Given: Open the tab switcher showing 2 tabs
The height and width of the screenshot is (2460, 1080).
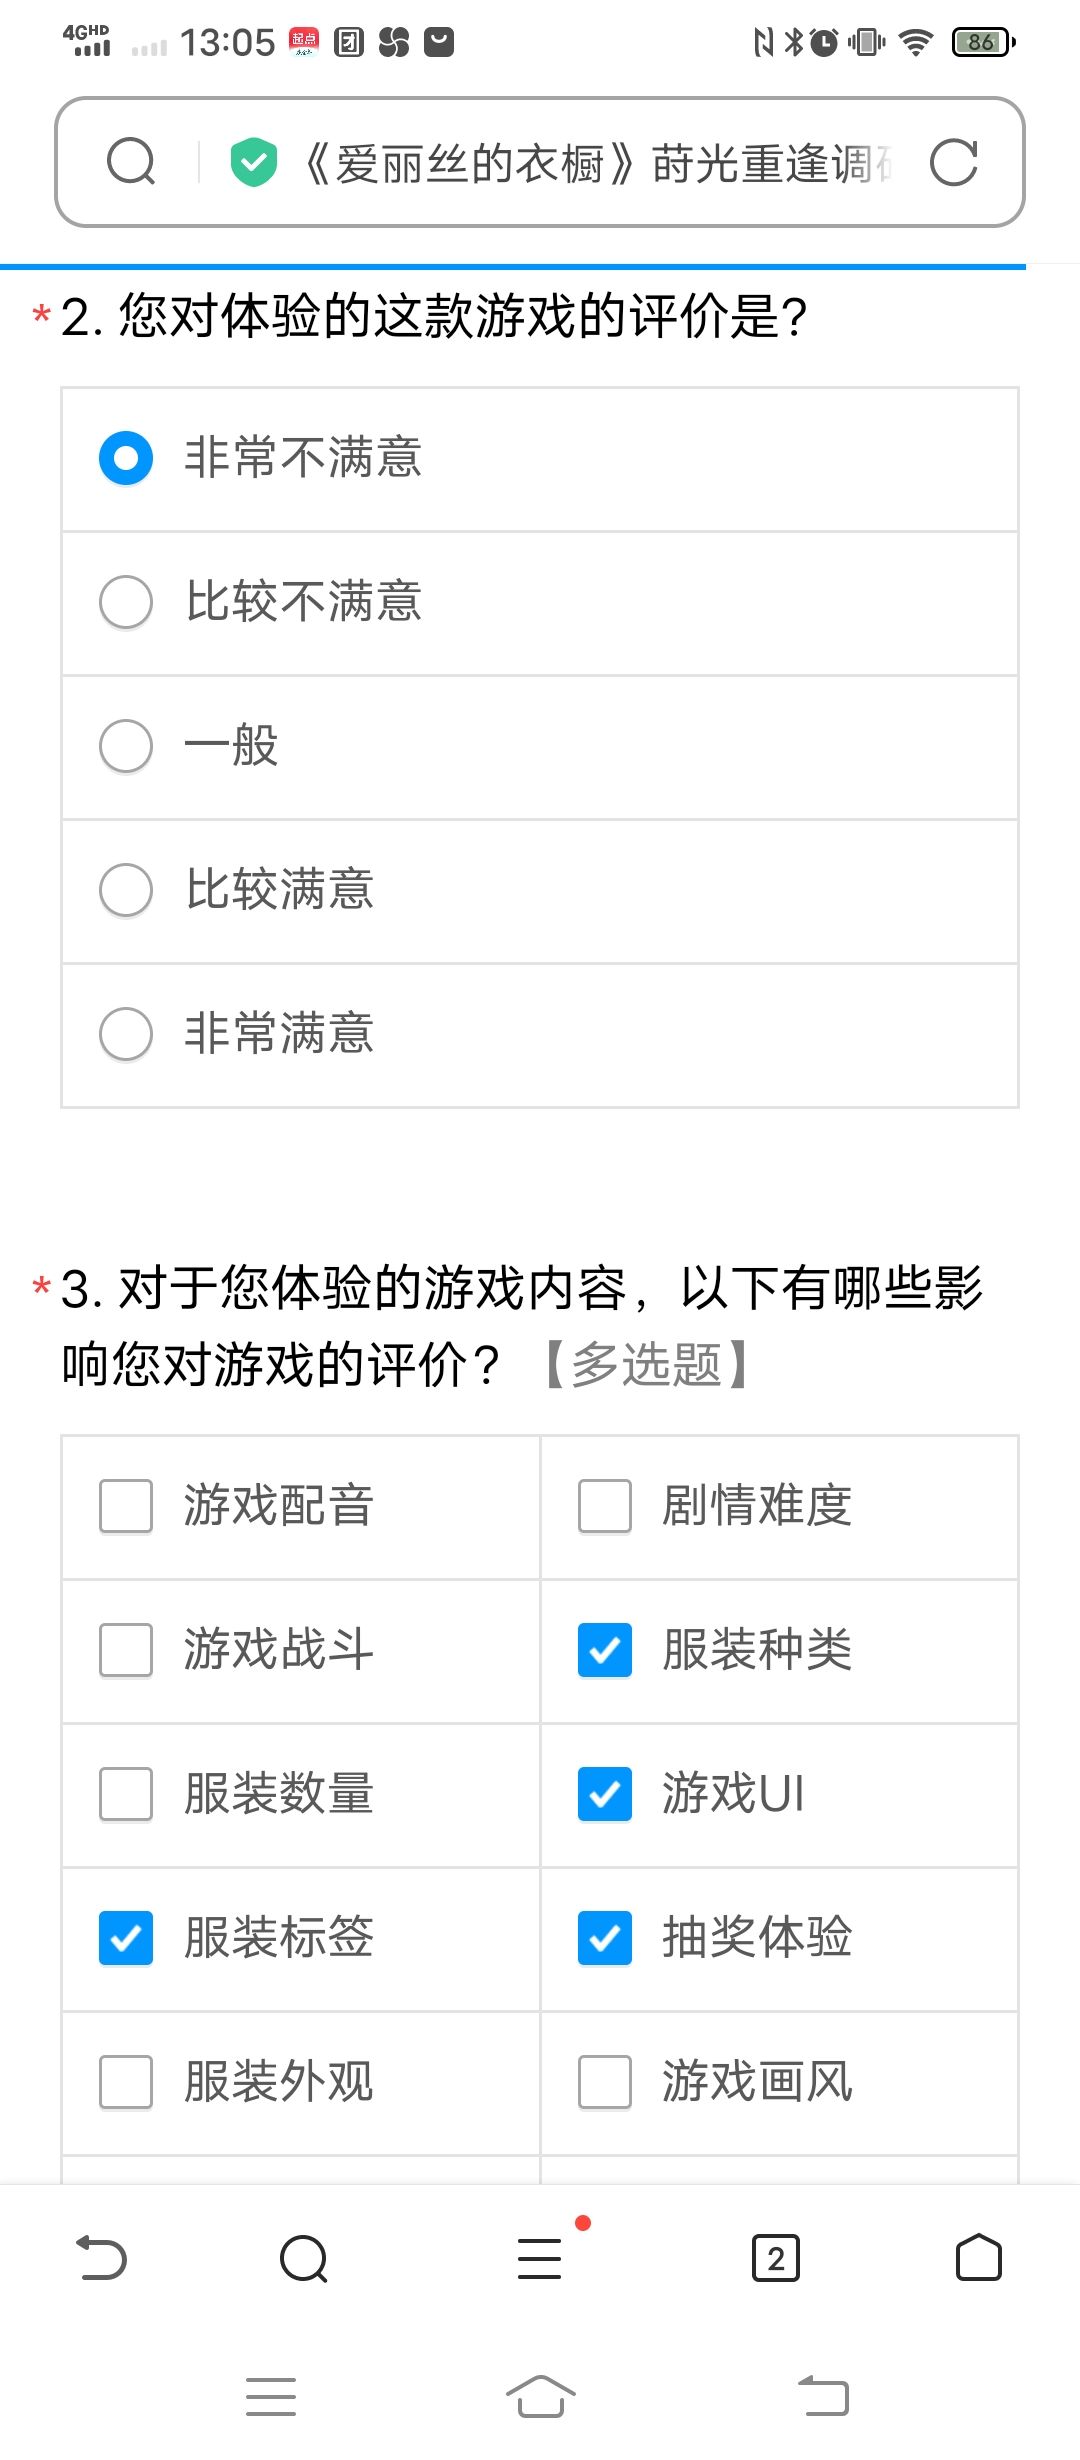Looking at the screenshot, I should [x=776, y=2258].
